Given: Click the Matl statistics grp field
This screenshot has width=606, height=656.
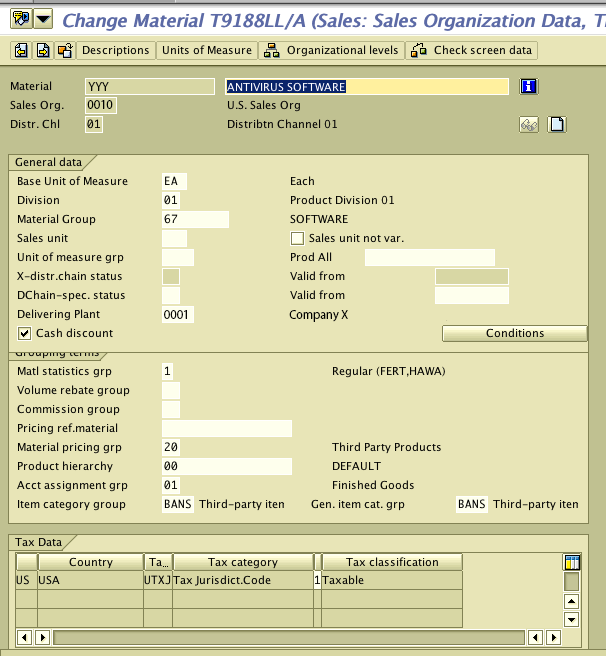Looking at the screenshot, I should (x=167, y=371).
